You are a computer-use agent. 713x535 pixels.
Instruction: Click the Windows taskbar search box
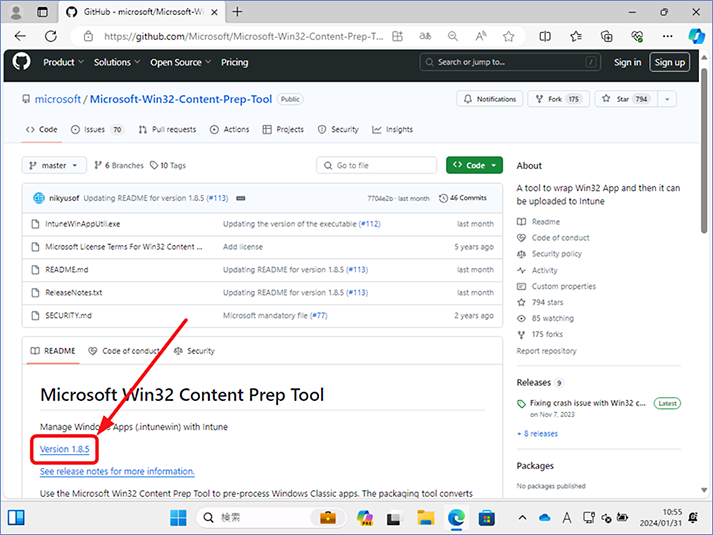pos(271,517)
